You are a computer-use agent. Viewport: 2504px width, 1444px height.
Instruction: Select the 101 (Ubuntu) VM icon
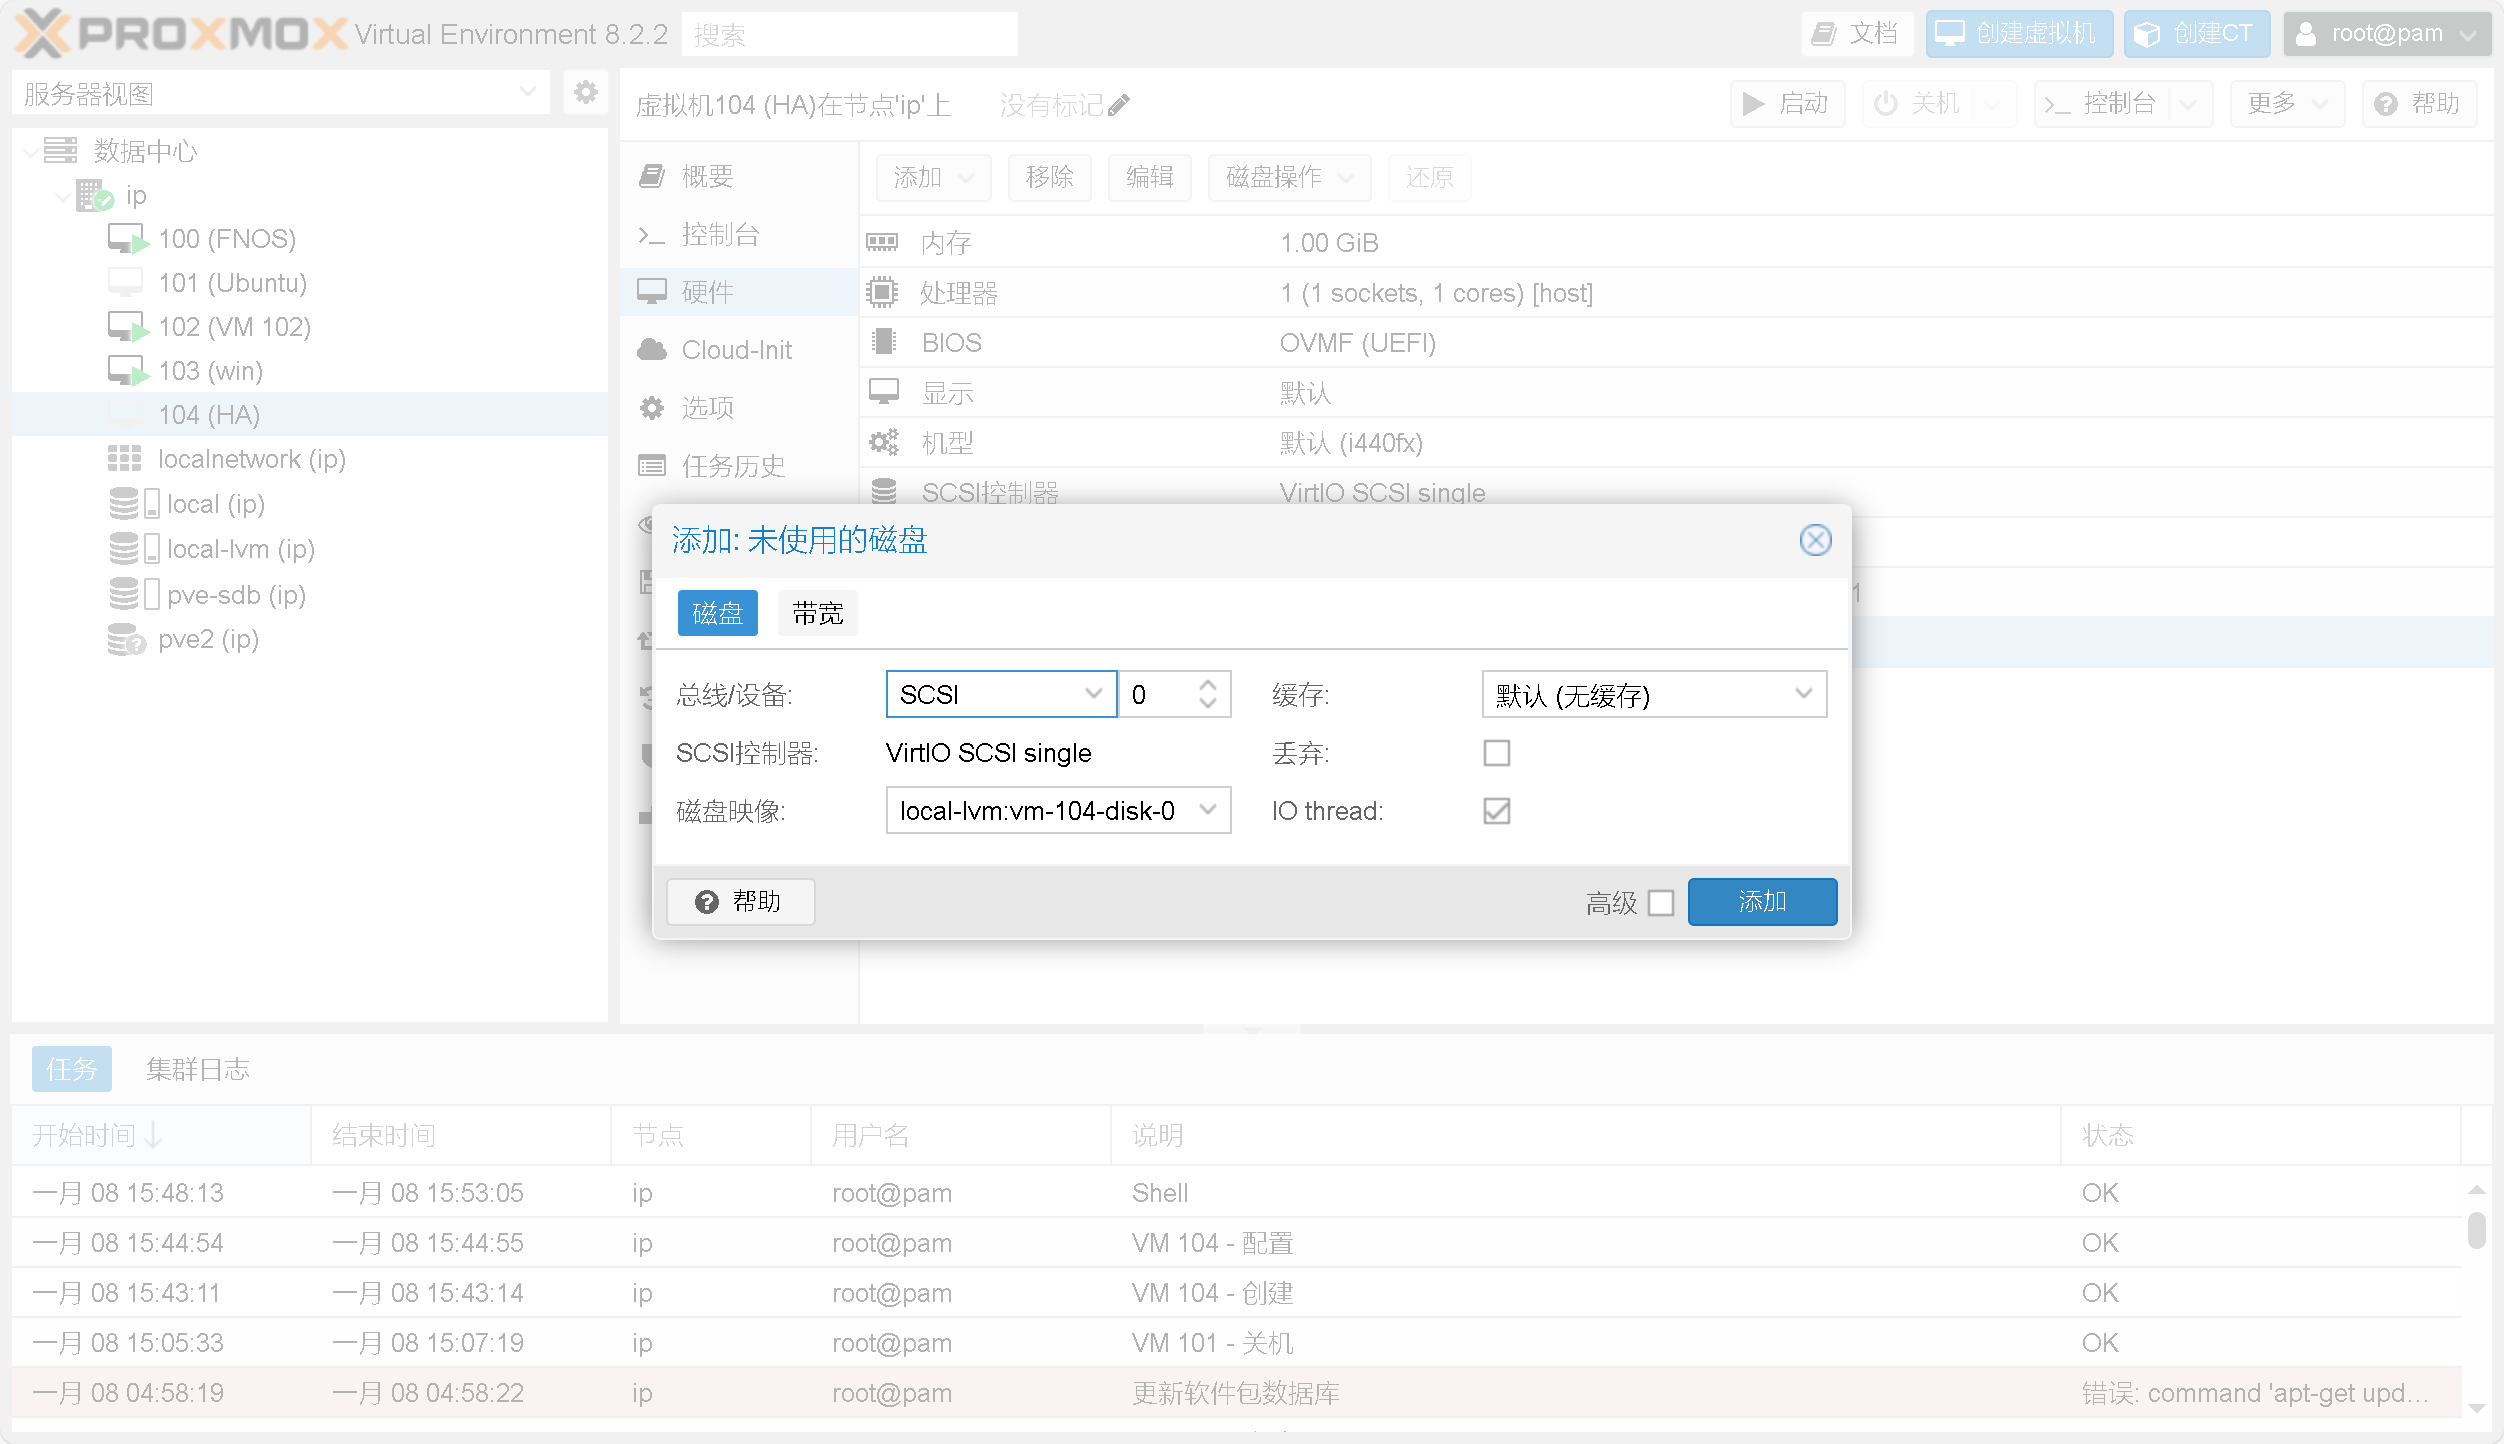click(x=126, y=283)
